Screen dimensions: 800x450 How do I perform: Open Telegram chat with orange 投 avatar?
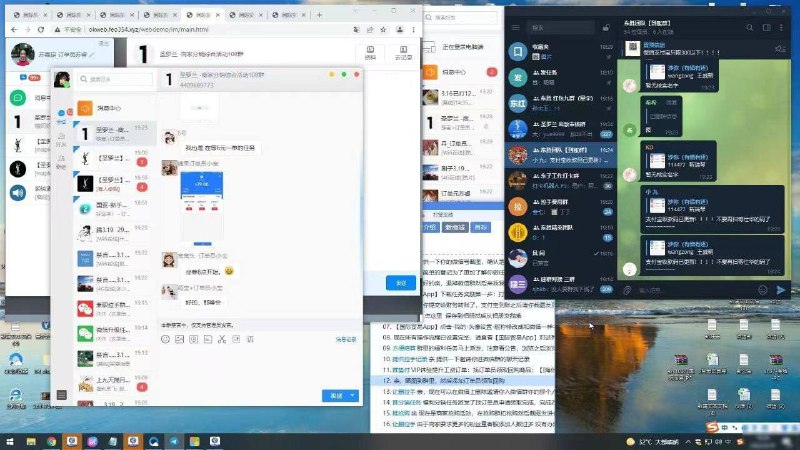click(561, 207)
